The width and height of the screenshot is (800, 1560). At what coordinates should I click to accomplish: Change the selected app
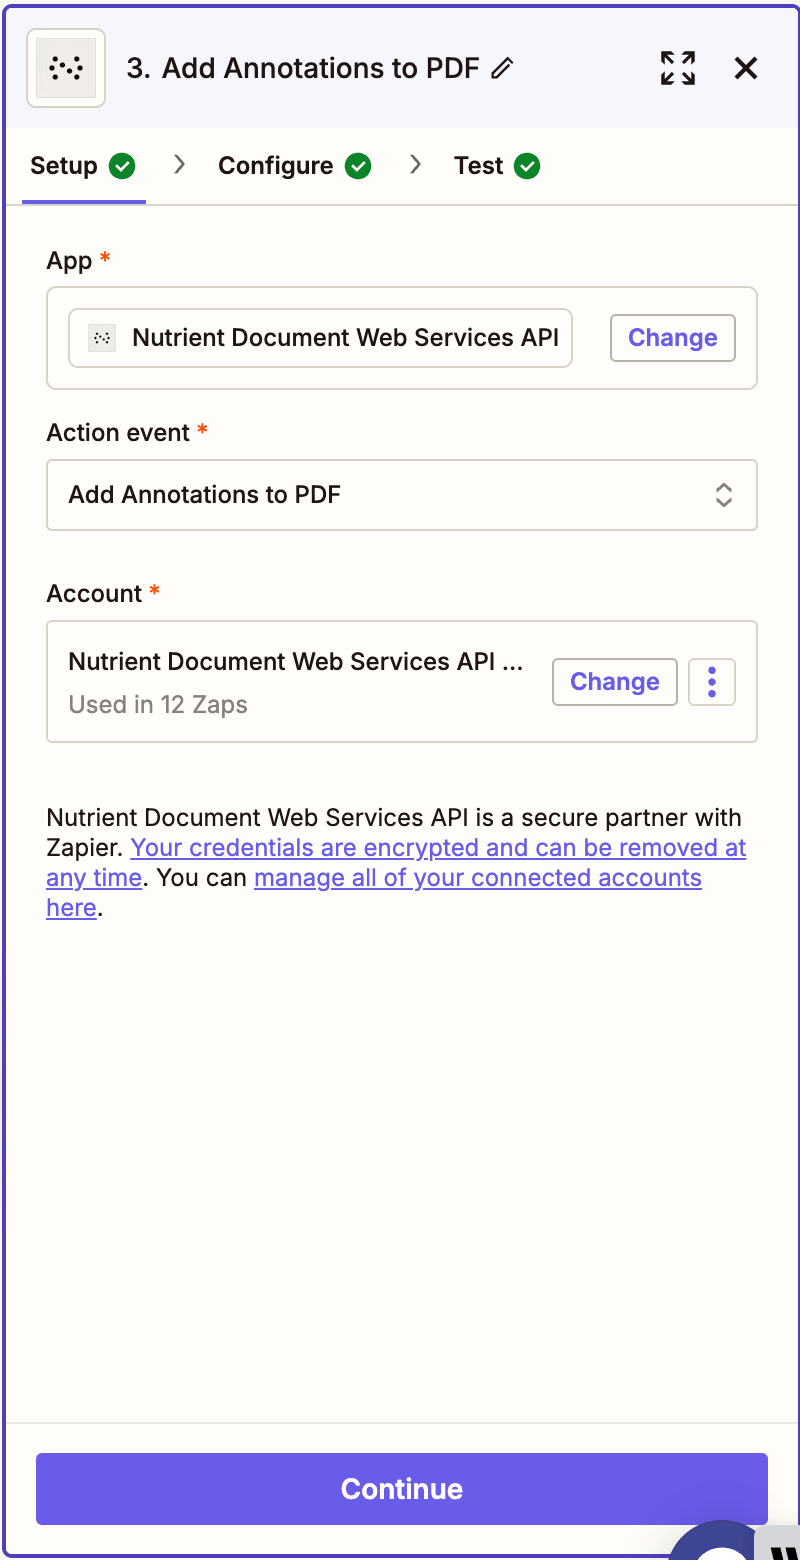pyautogui.click(x=672, y=338)
